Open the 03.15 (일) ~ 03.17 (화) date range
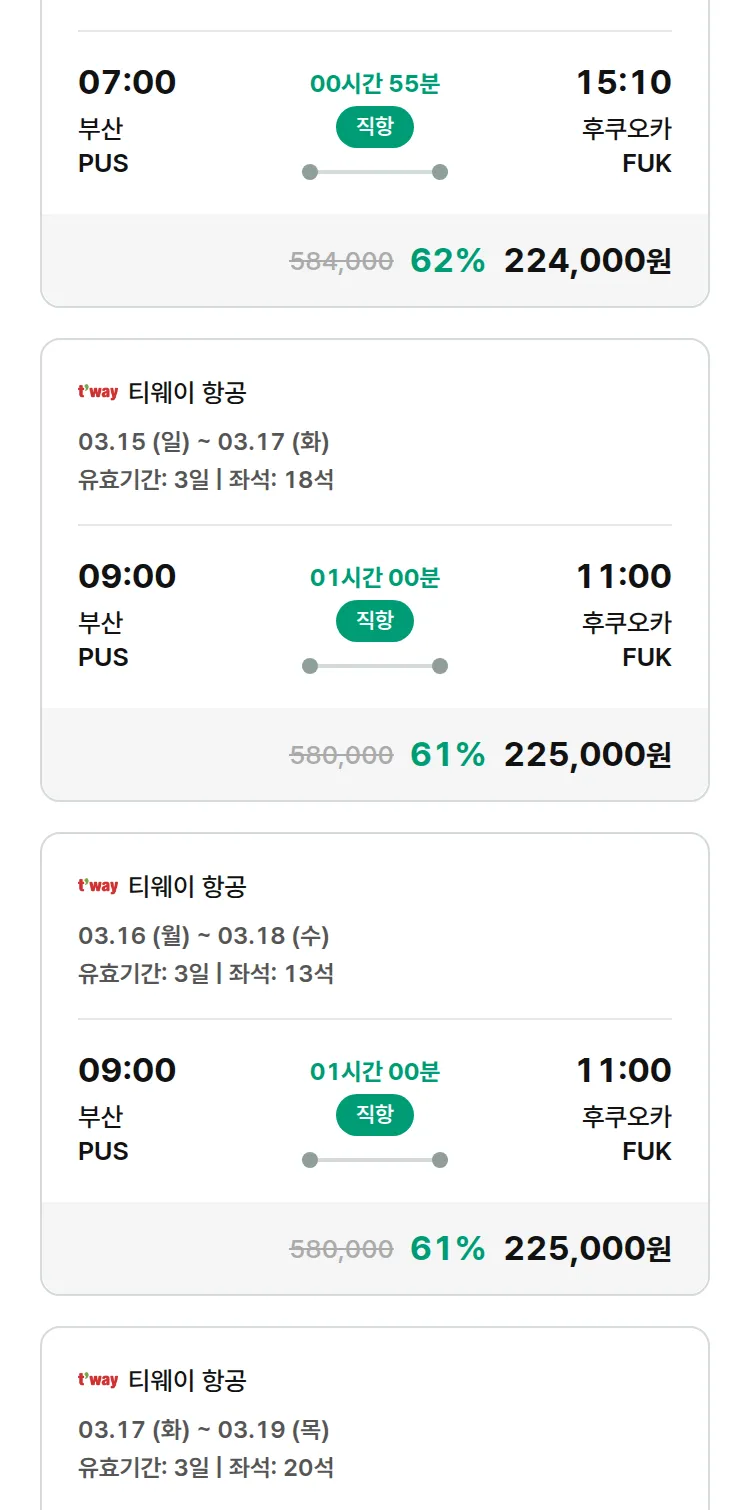750x1510 pixels. (x=203, y=442)
